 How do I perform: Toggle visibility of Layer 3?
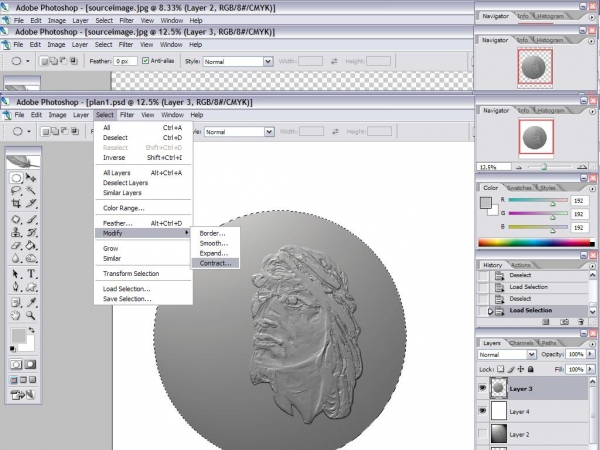(483, 388)
